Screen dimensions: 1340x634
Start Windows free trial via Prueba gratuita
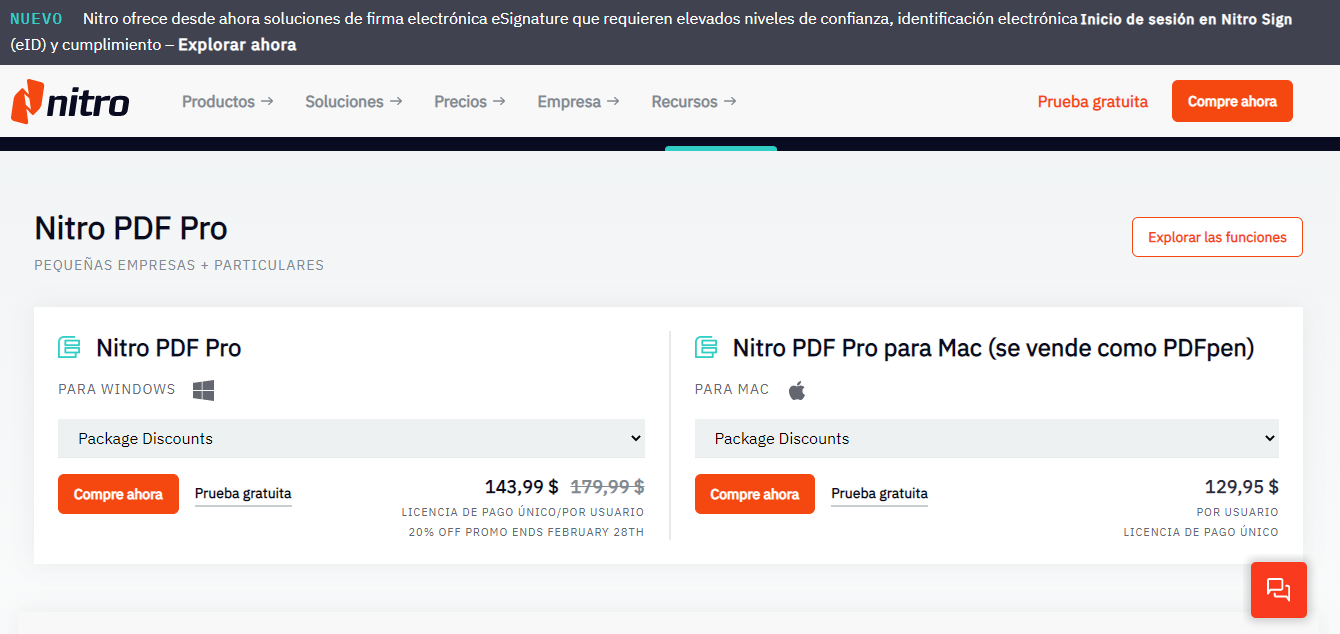point(243,494)
